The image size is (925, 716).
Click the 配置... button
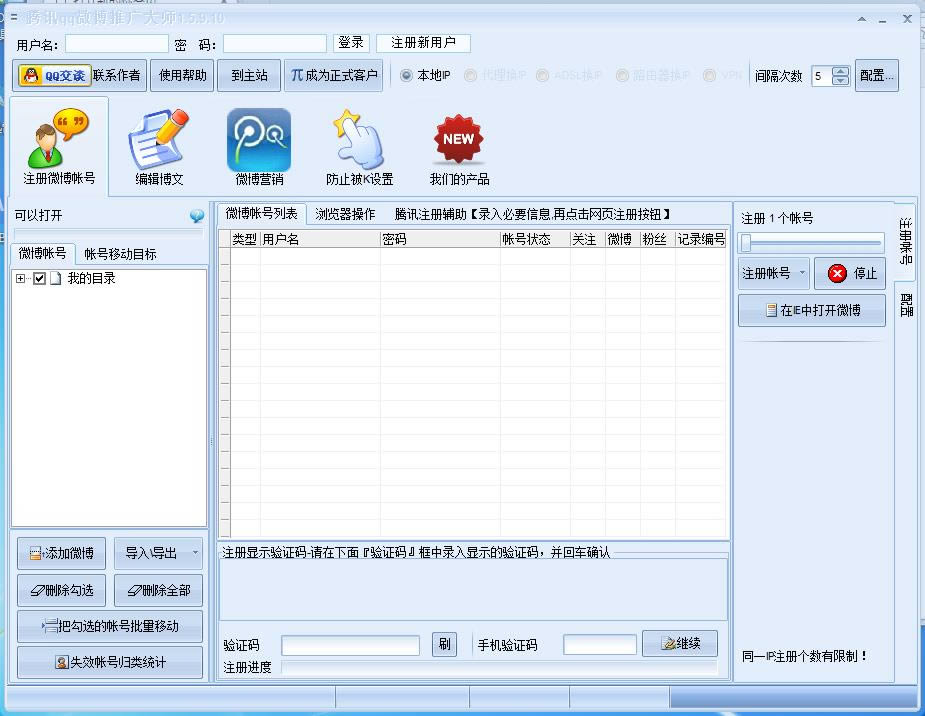pos(877,75)
